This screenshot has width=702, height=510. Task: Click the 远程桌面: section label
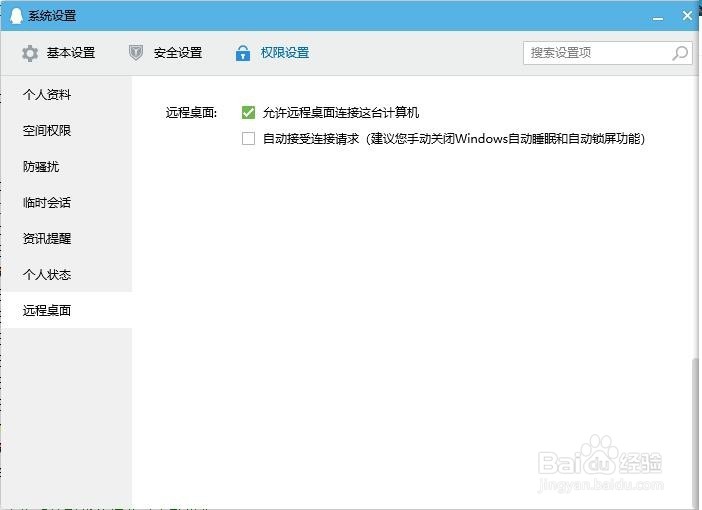coord(191,112)
